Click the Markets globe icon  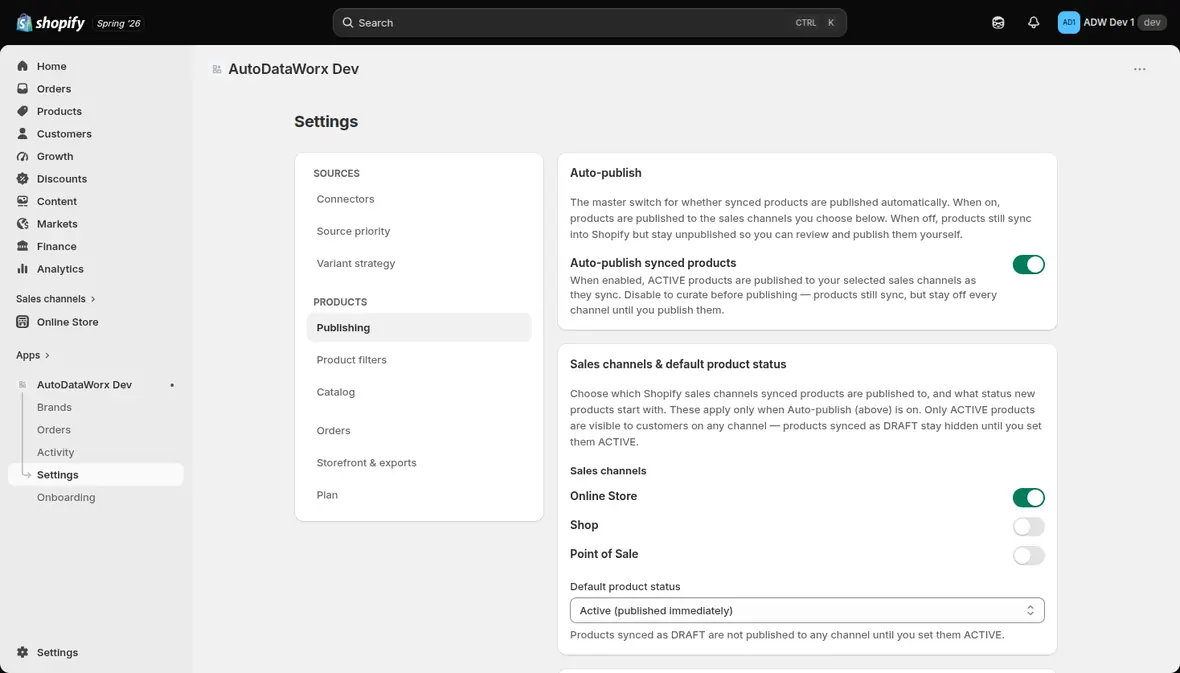(23, 224)
